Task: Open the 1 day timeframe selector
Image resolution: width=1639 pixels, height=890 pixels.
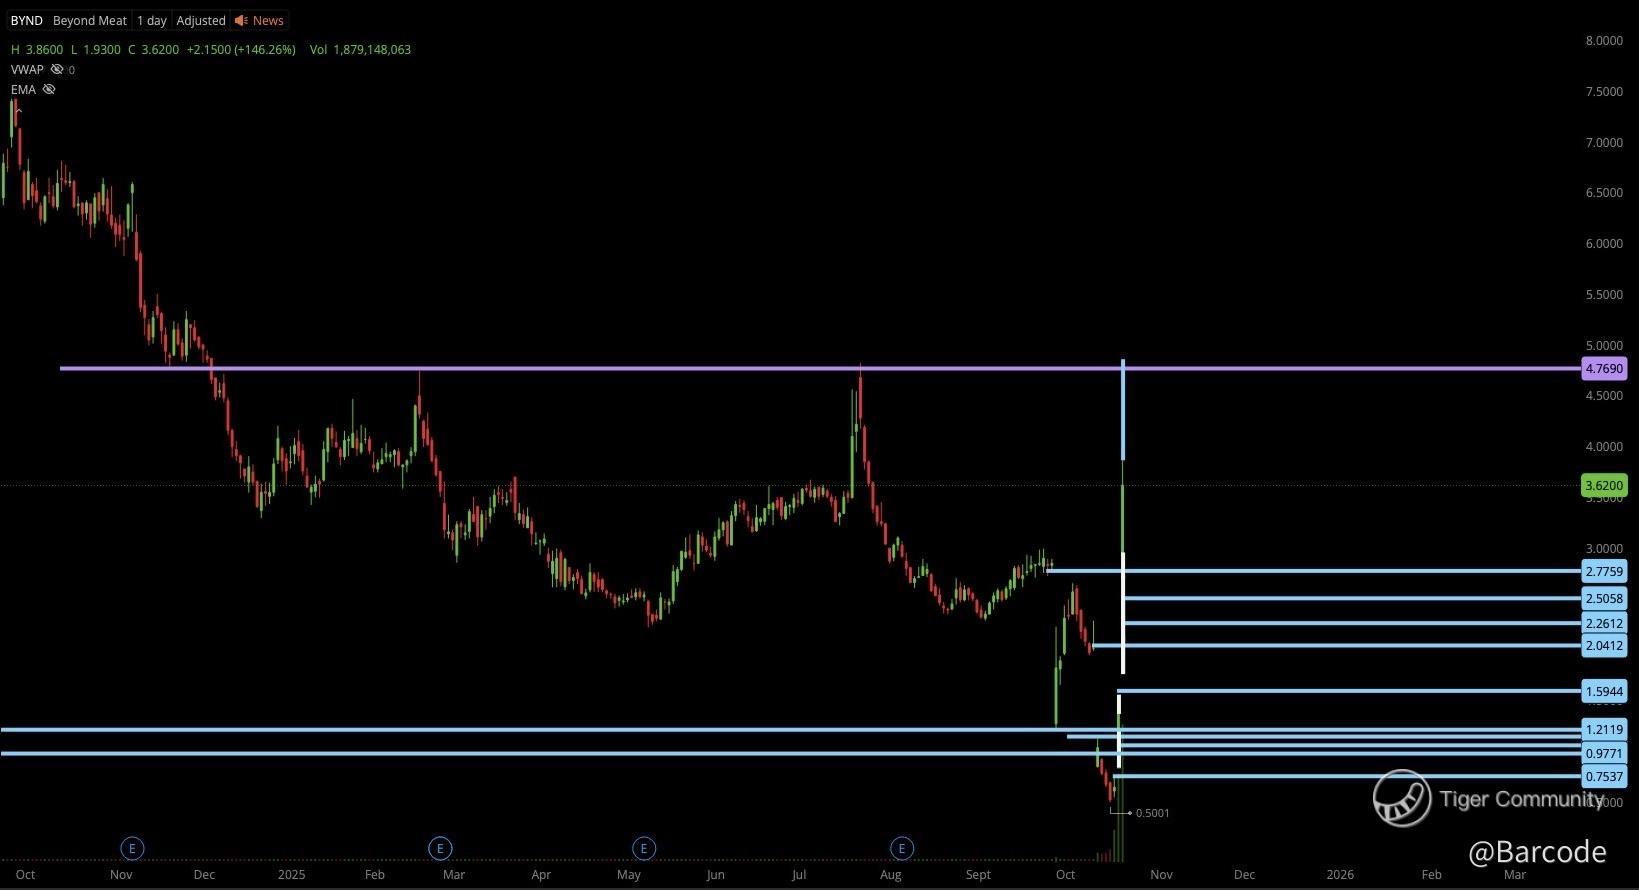Action: (152, 20)
